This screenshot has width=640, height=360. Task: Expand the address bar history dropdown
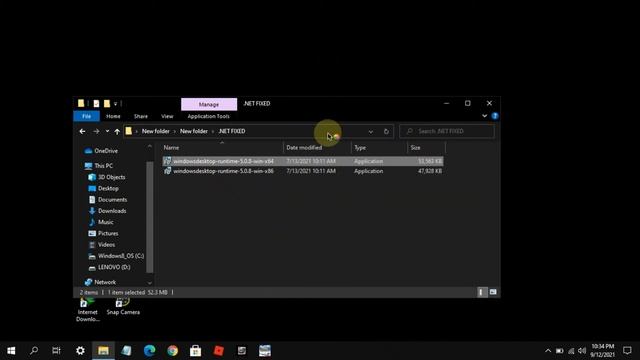(x=371, y=131)
